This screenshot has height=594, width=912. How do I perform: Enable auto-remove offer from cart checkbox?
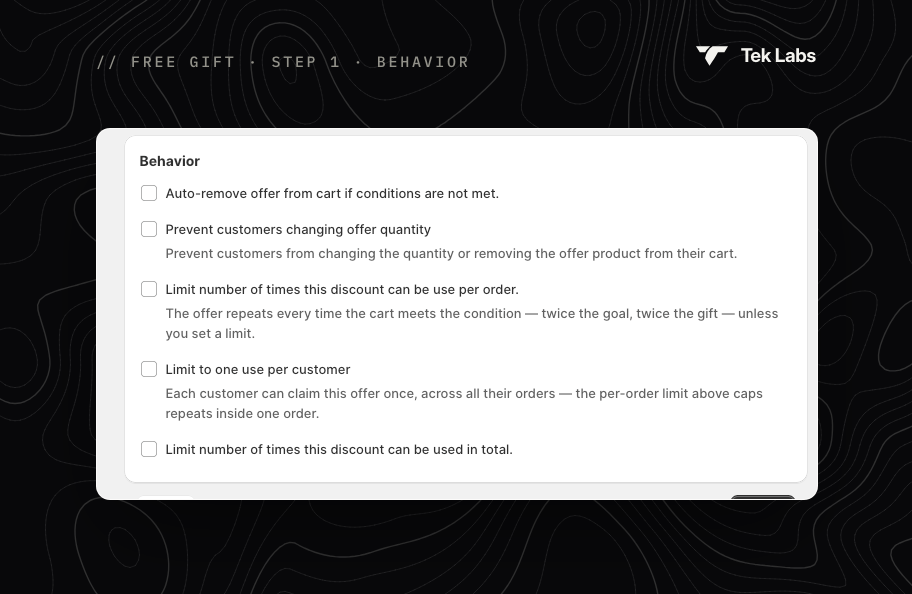[x=149, y=193]
